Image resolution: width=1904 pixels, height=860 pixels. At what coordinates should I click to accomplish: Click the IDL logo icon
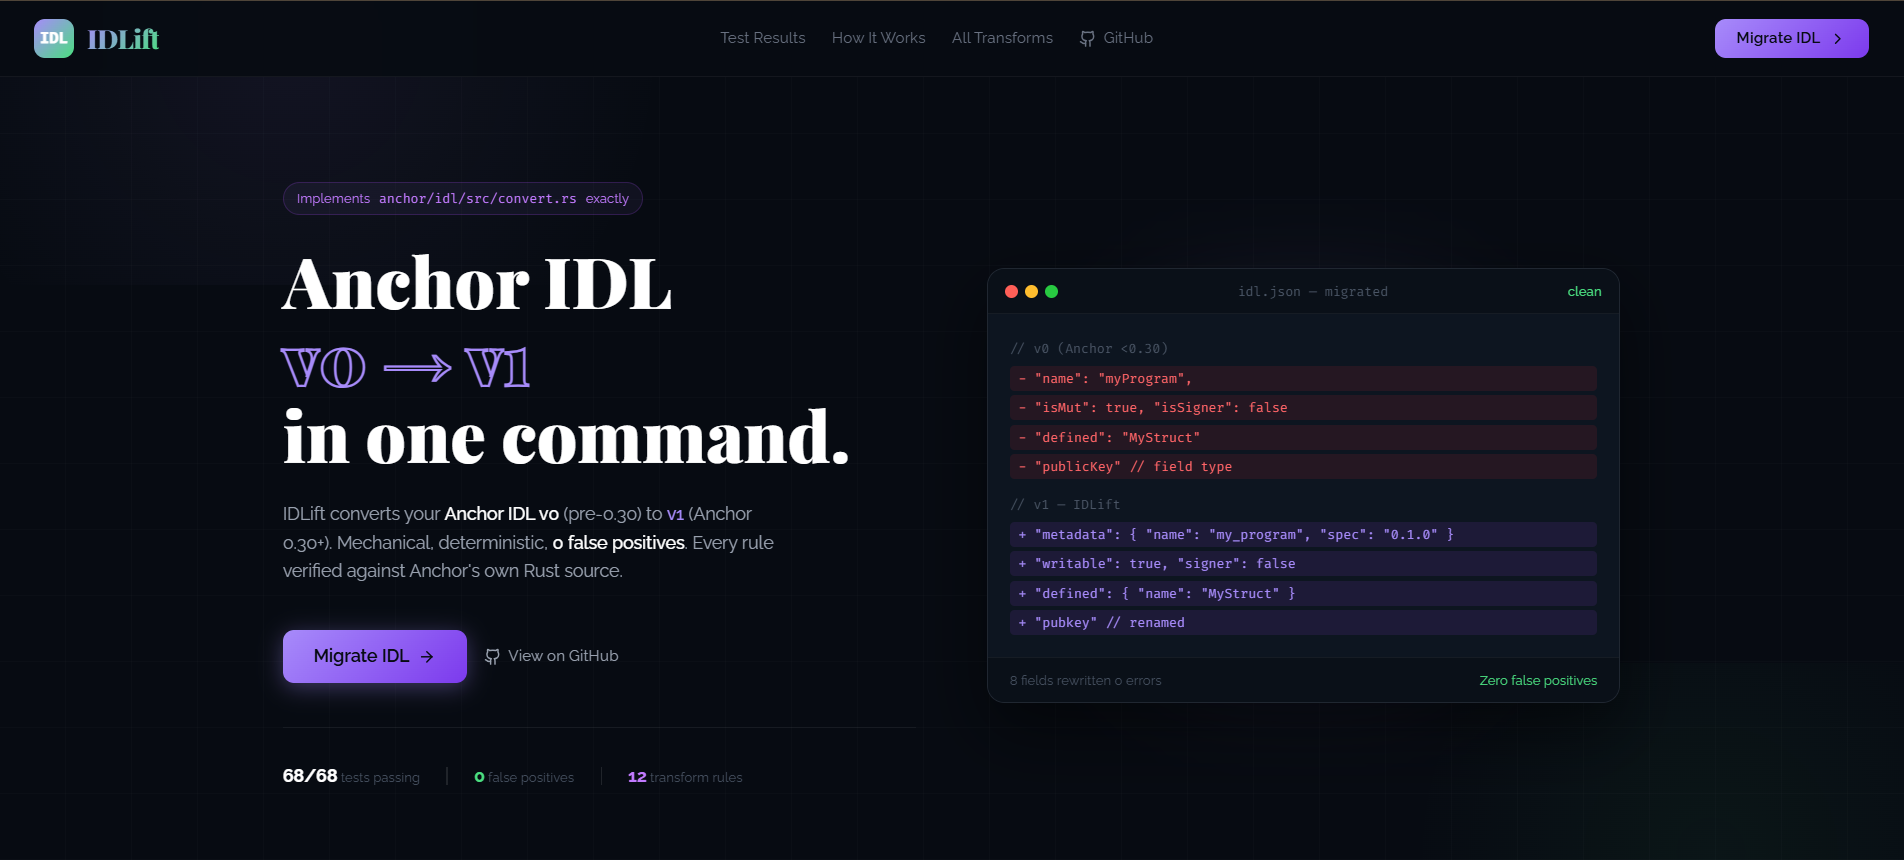point(54,38)
